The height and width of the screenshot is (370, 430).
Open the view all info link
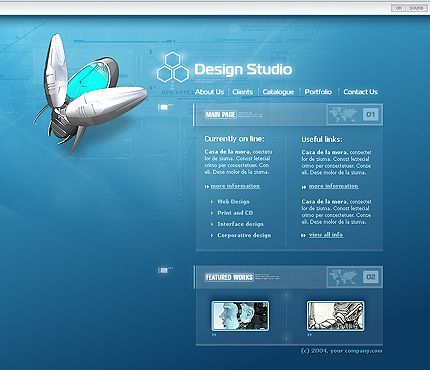pyautogui.click(x=326, y=235)
